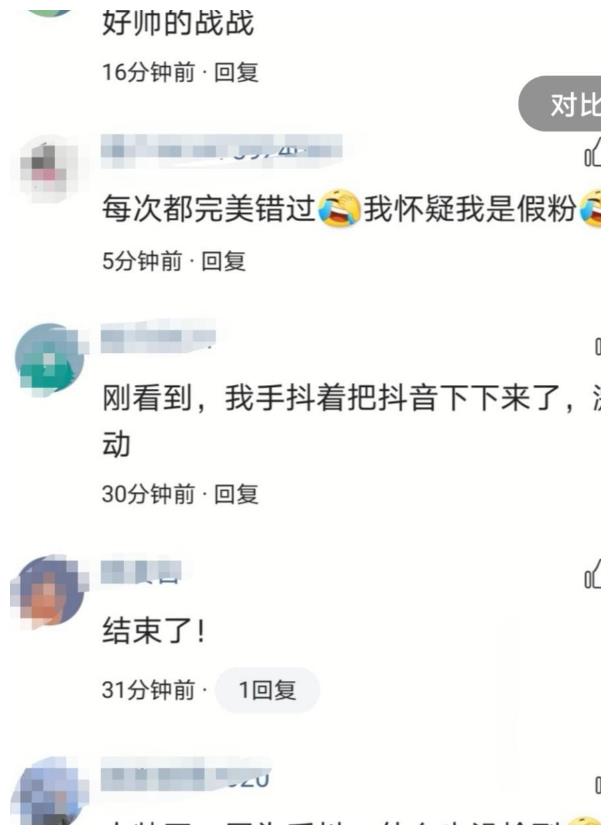Like the '每次都完美错过' comment with thumbs-up
Screen dimensions: 611x835
point(593,154)
